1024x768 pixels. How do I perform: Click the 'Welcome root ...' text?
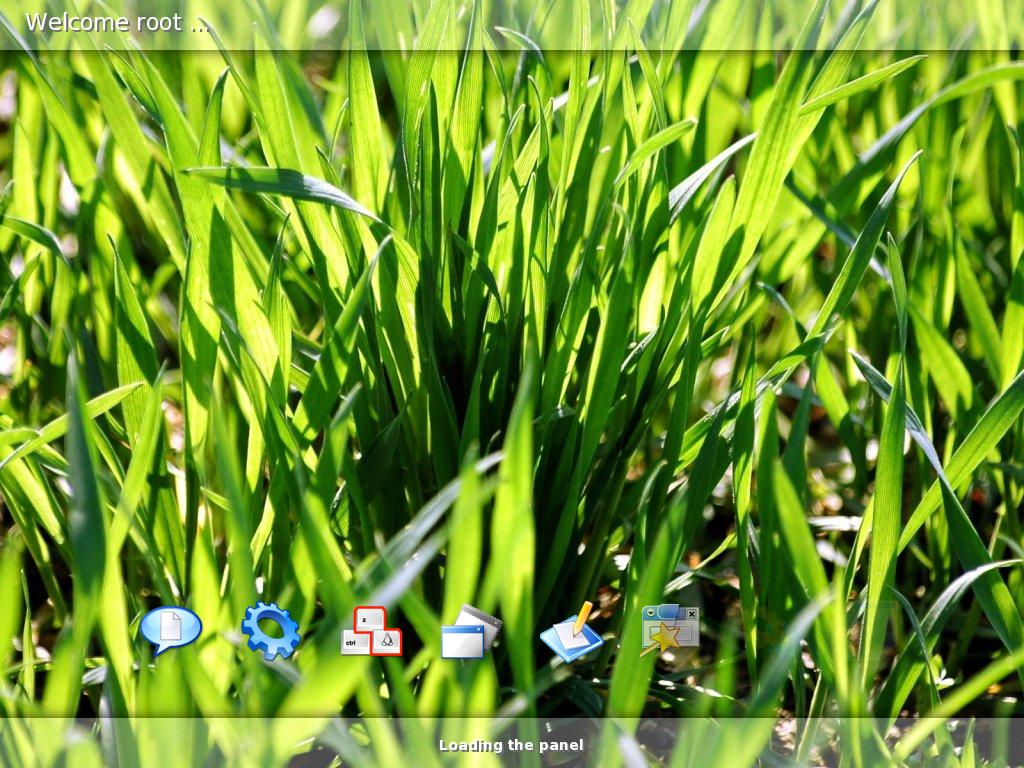pos(118,23)
